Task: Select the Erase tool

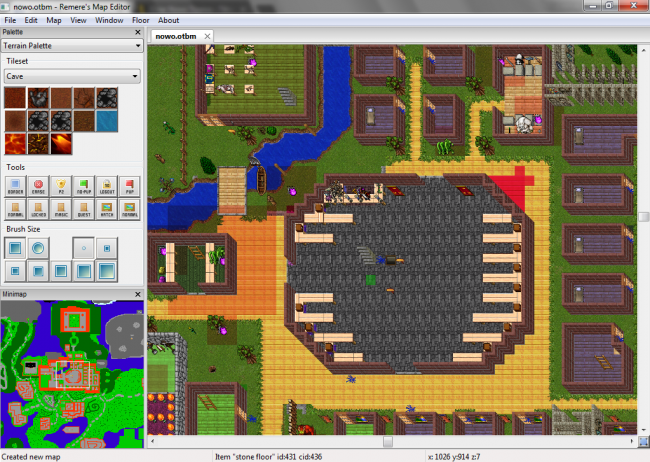Action: click(x=38, y=186)
